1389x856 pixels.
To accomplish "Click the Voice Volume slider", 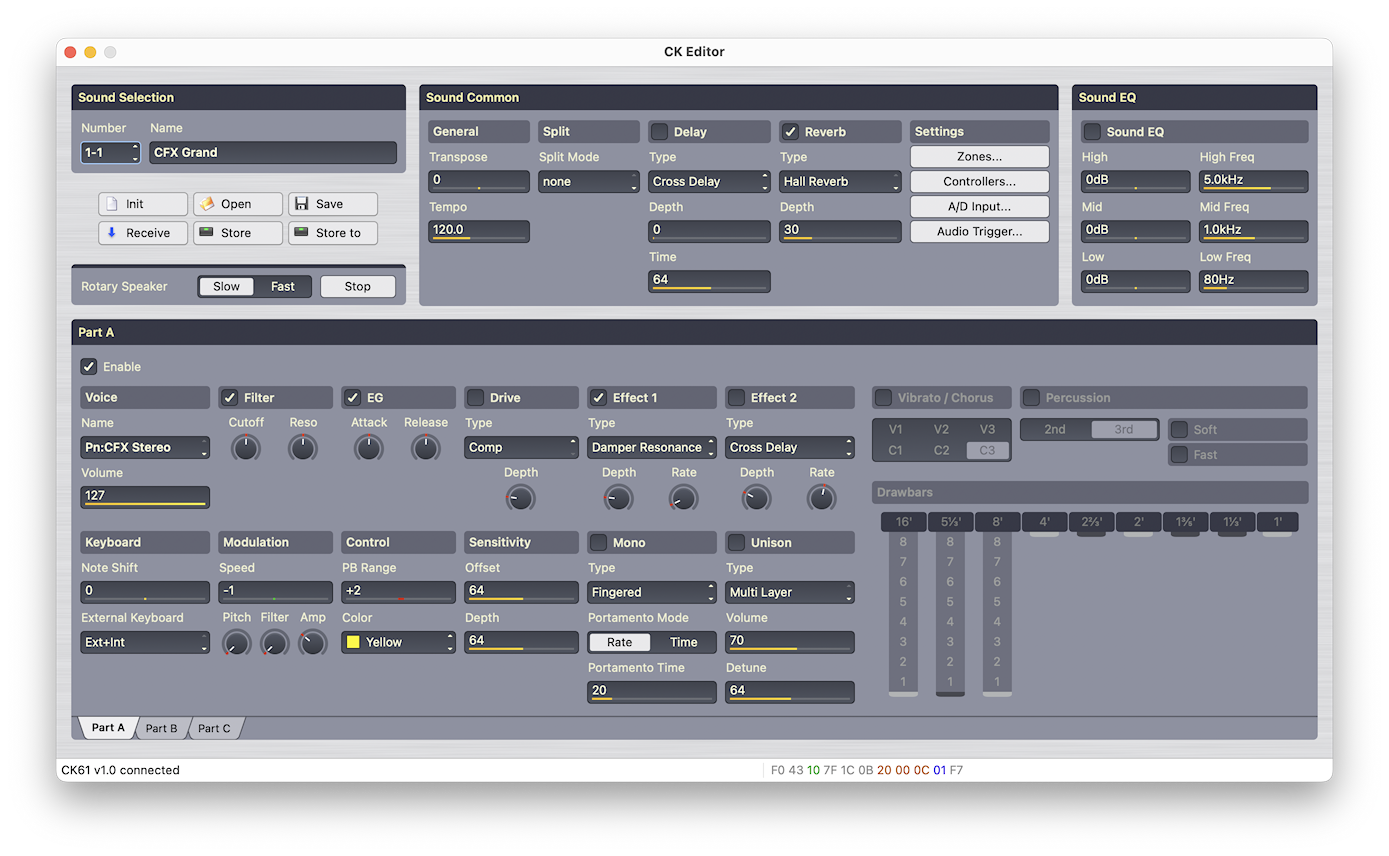I will coord(145,496).
